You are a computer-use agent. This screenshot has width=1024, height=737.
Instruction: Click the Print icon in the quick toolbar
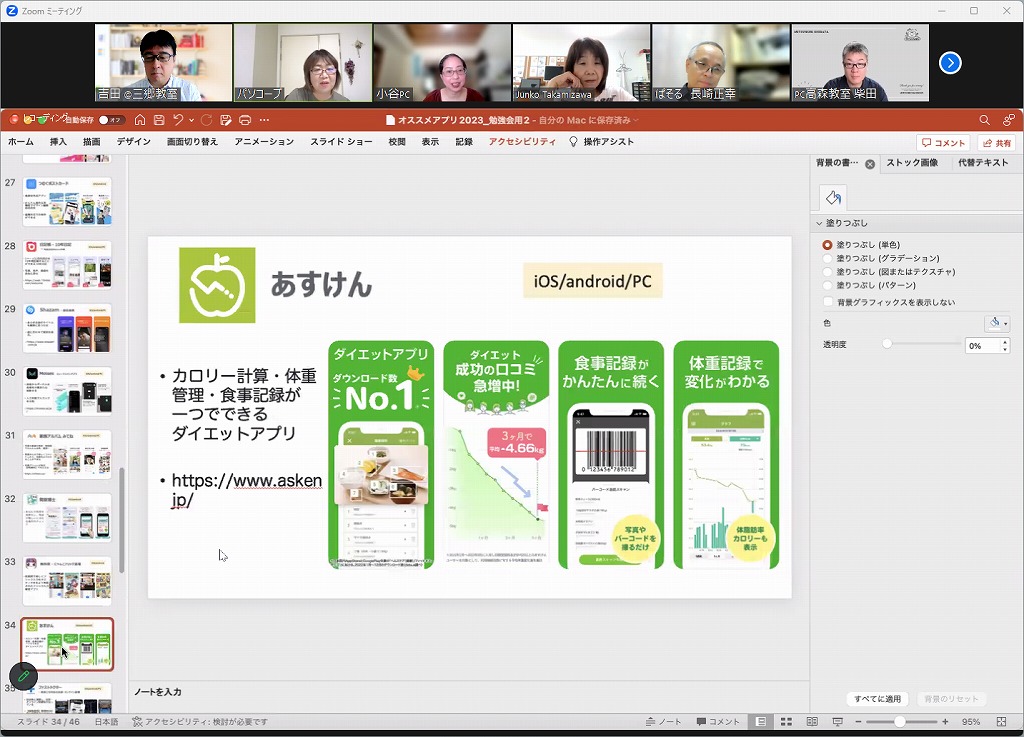coord(245,120)
